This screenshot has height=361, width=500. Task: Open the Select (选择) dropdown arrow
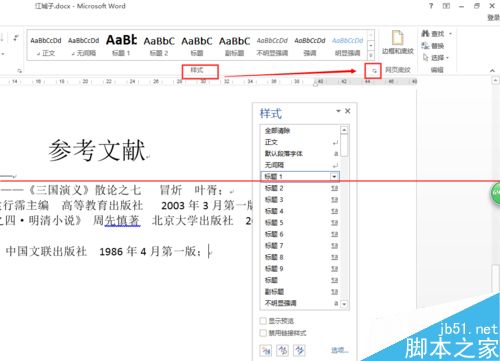click(447, 58)
